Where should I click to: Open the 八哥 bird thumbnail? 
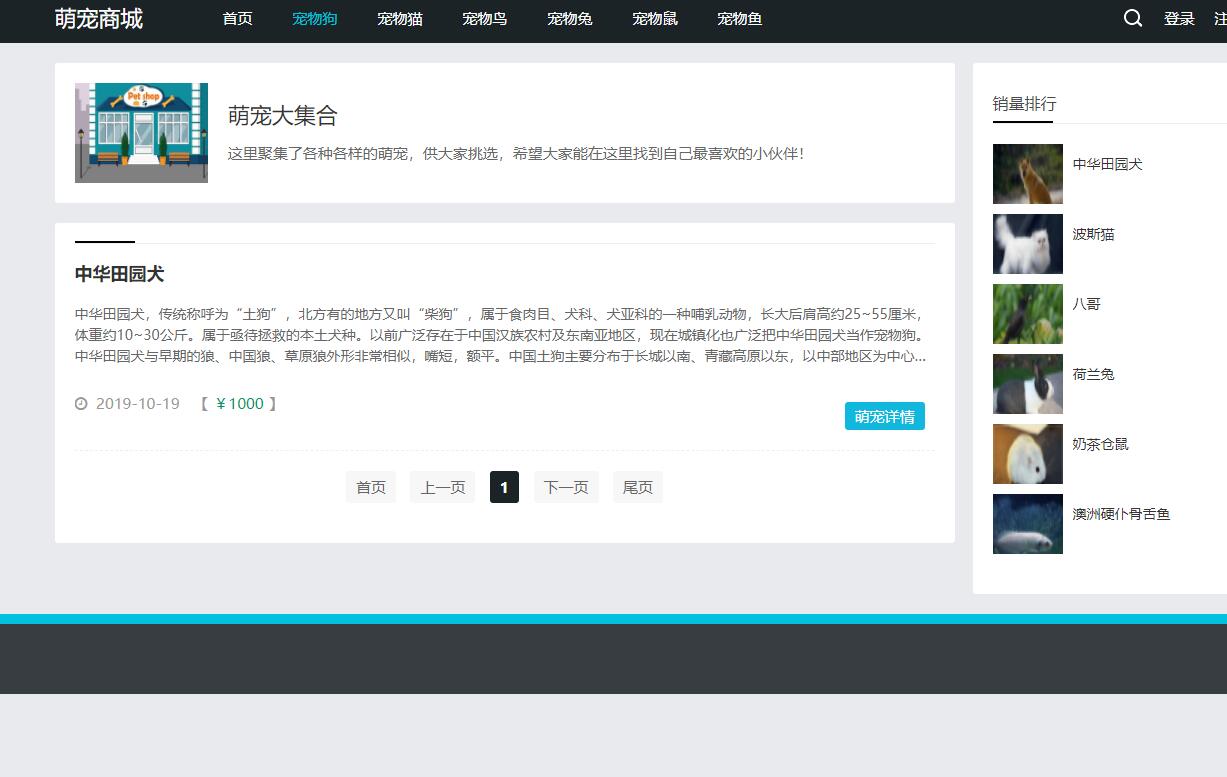pyautogui.click(x=1027, y=314)
